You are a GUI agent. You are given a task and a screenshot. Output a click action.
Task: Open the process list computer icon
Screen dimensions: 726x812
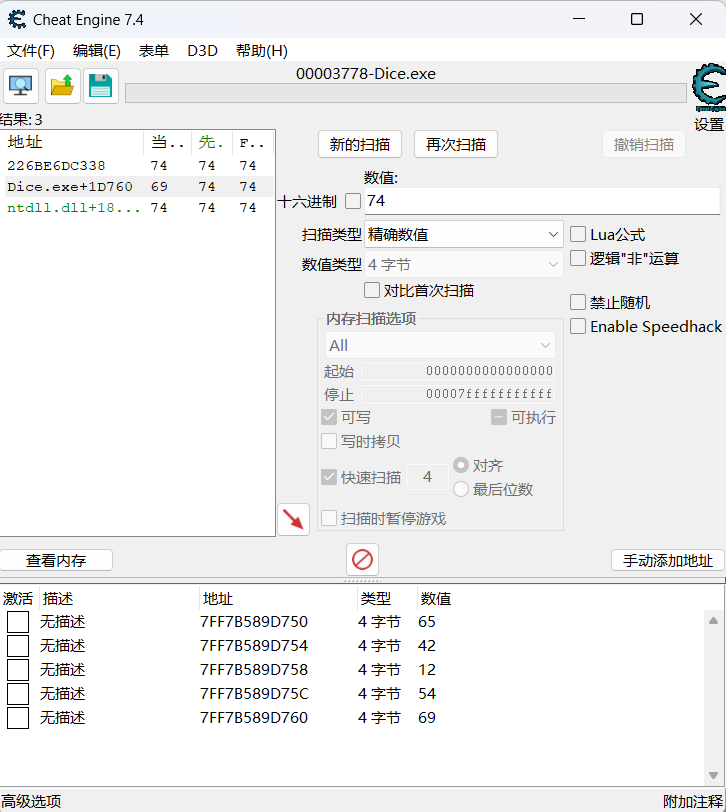click(x=21, y=86)
